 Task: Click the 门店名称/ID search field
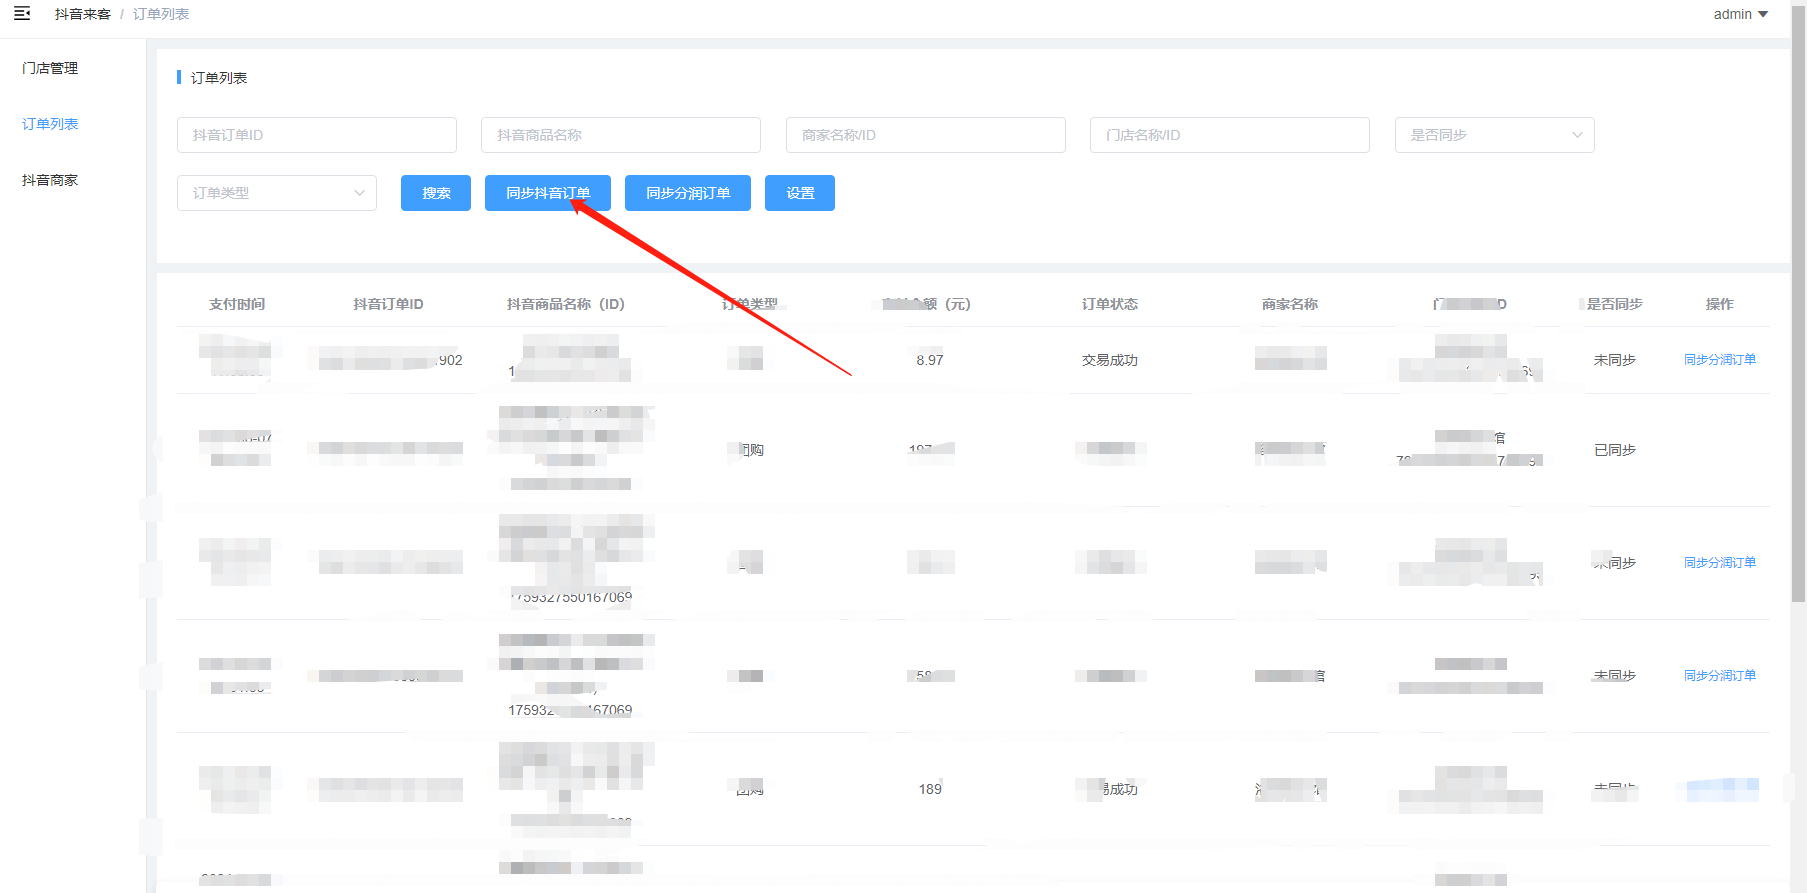pyautogui.click(x=1229, y=135)
